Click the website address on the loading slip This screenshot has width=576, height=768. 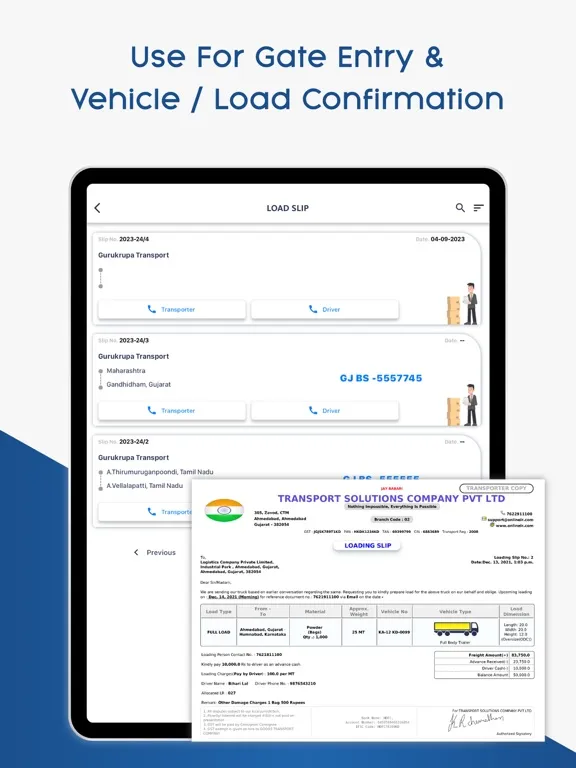click(x=513, y=526)
